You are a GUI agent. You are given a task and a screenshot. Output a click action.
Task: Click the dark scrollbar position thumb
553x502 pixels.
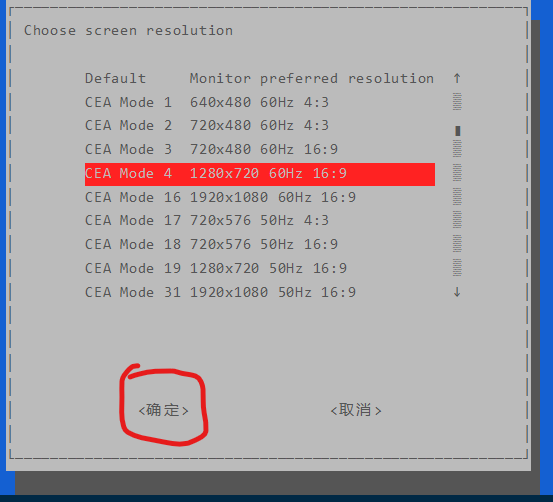point(457,131)
